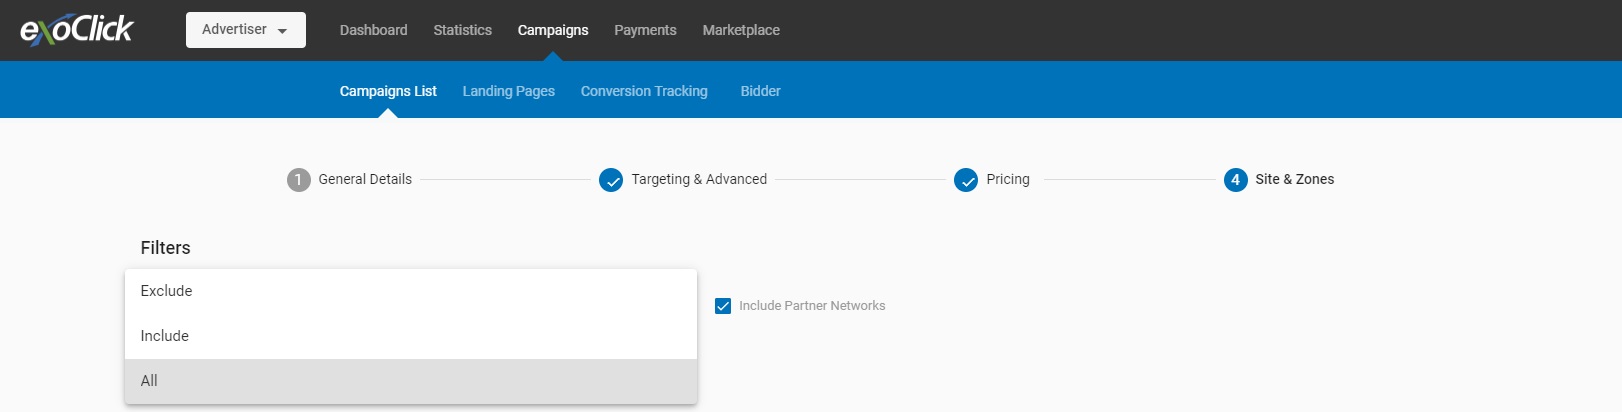Screen dimensions: 1622x412
Task: Open the Bidder tab
Action: [x=761, y=91]
